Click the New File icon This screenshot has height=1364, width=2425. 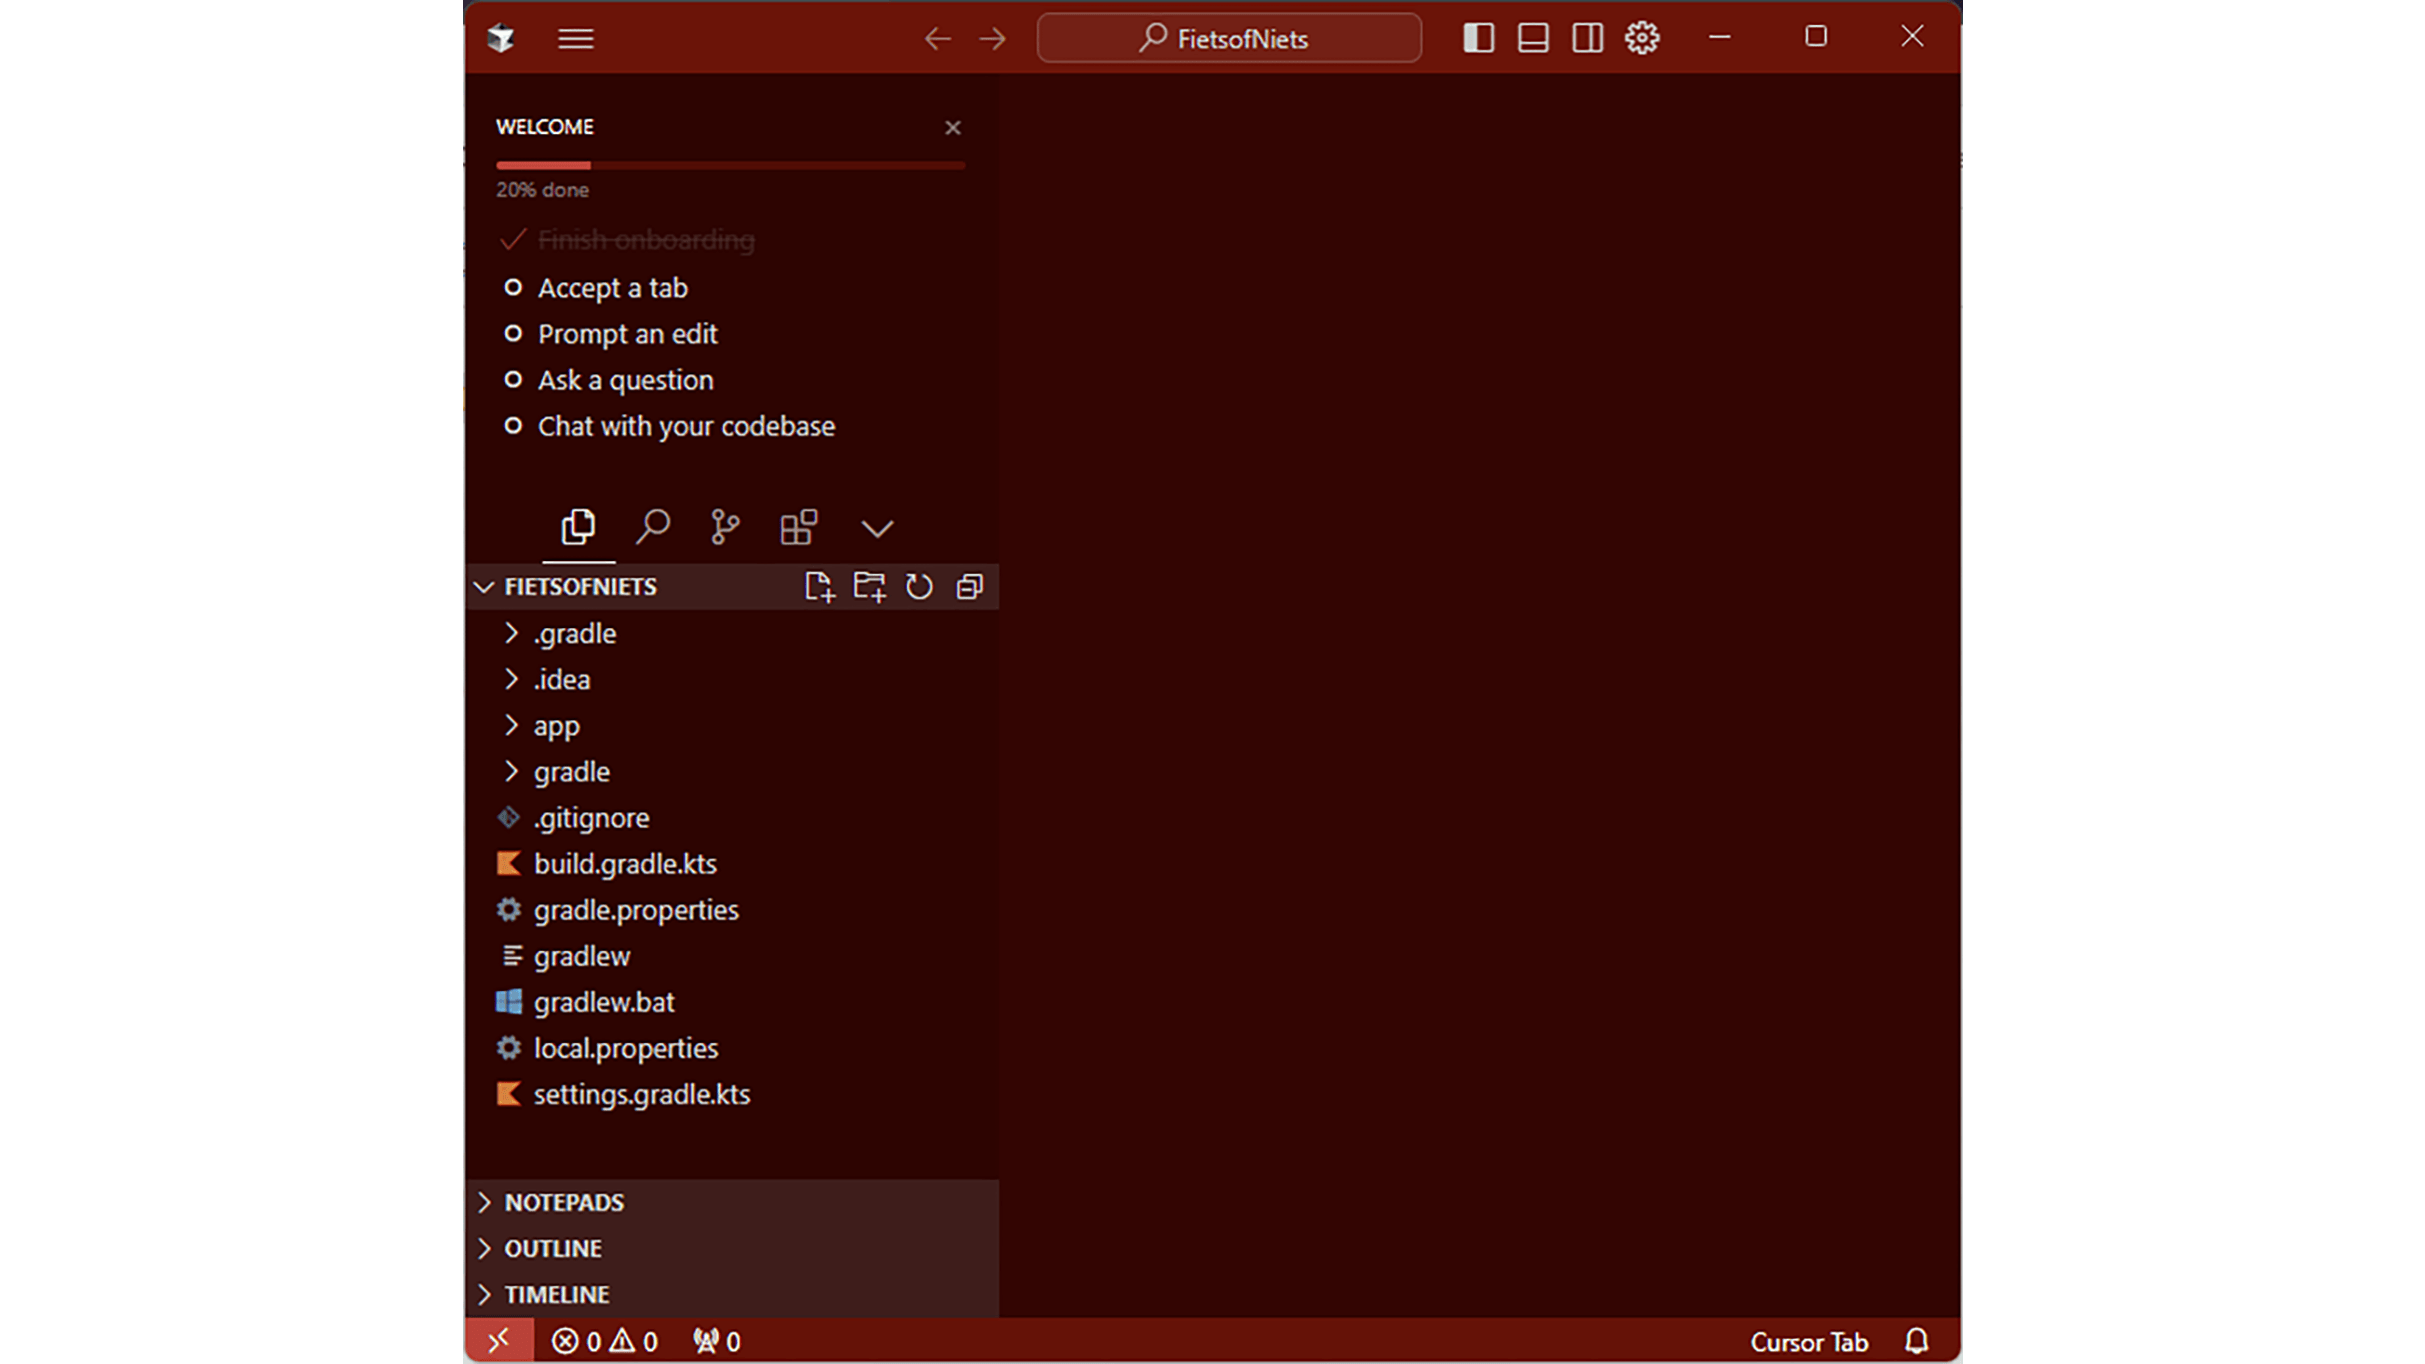click(x=818, y=586)
